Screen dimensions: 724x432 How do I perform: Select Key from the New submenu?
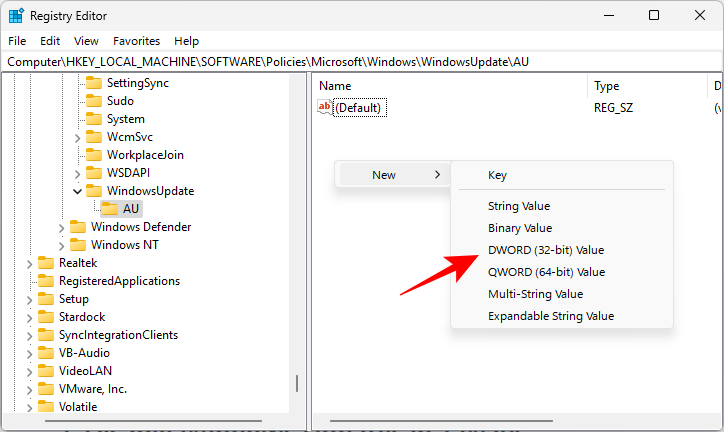point(497,175)
